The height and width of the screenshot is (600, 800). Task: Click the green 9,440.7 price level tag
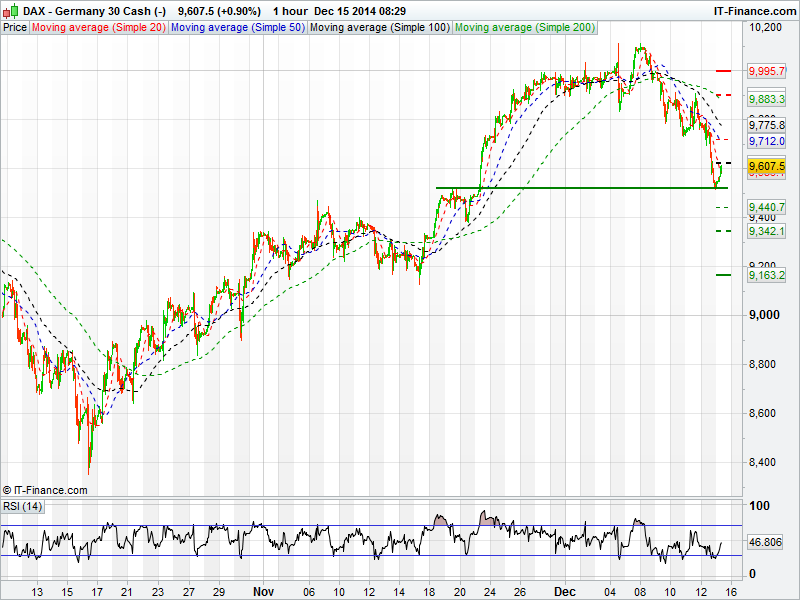tap(766, 206)
